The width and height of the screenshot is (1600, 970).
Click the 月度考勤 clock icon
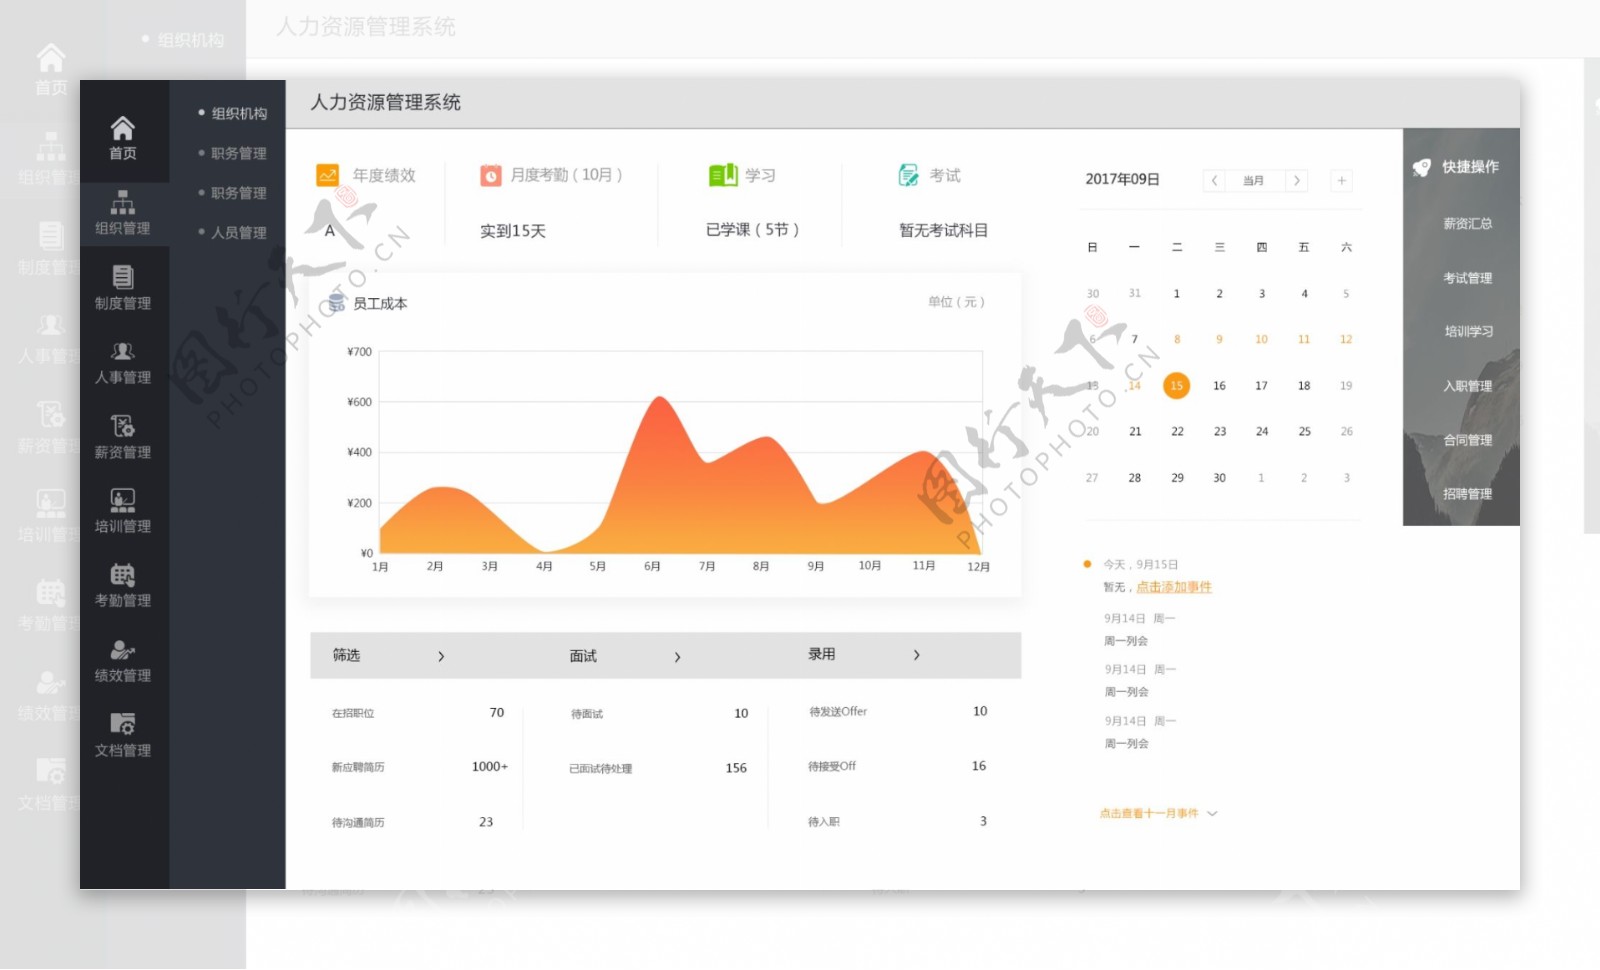(490, 175)
